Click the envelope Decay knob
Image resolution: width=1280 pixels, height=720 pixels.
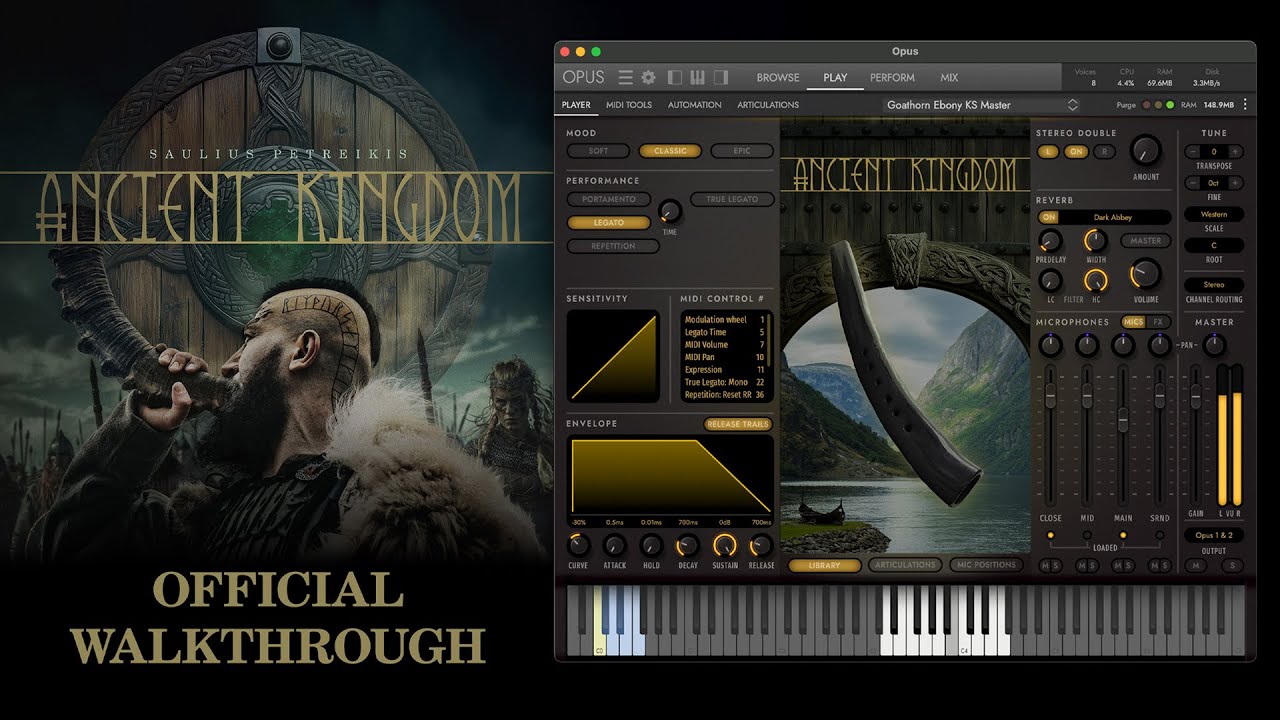pyautogui.click(x=688, y=545)
